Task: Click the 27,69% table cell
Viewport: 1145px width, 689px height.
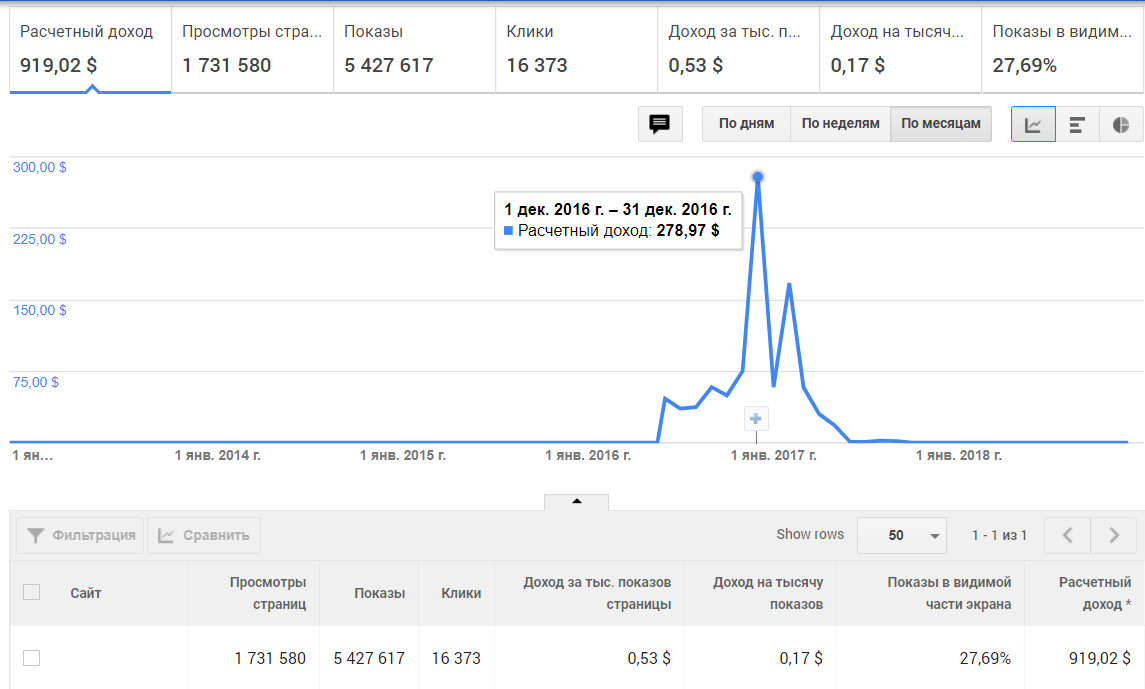Action: click(x=985, y=658)
